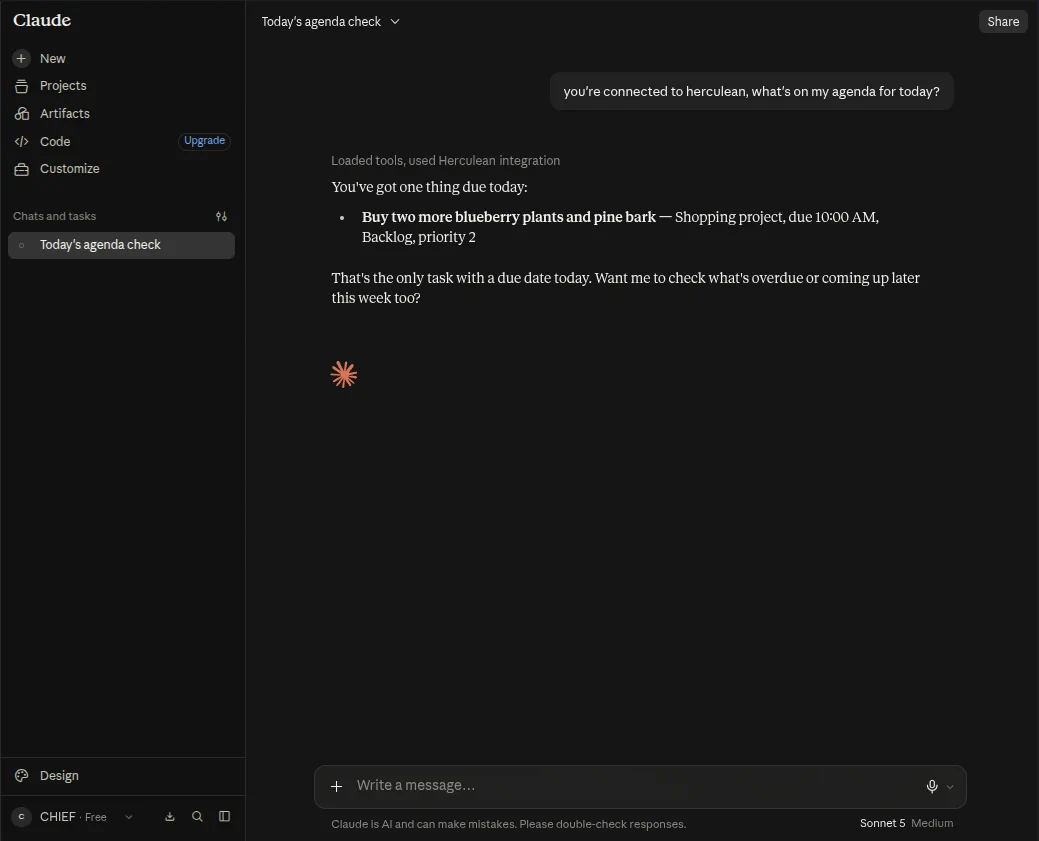Expand Loaded tools, used Herculean integration details

[445, 160]
